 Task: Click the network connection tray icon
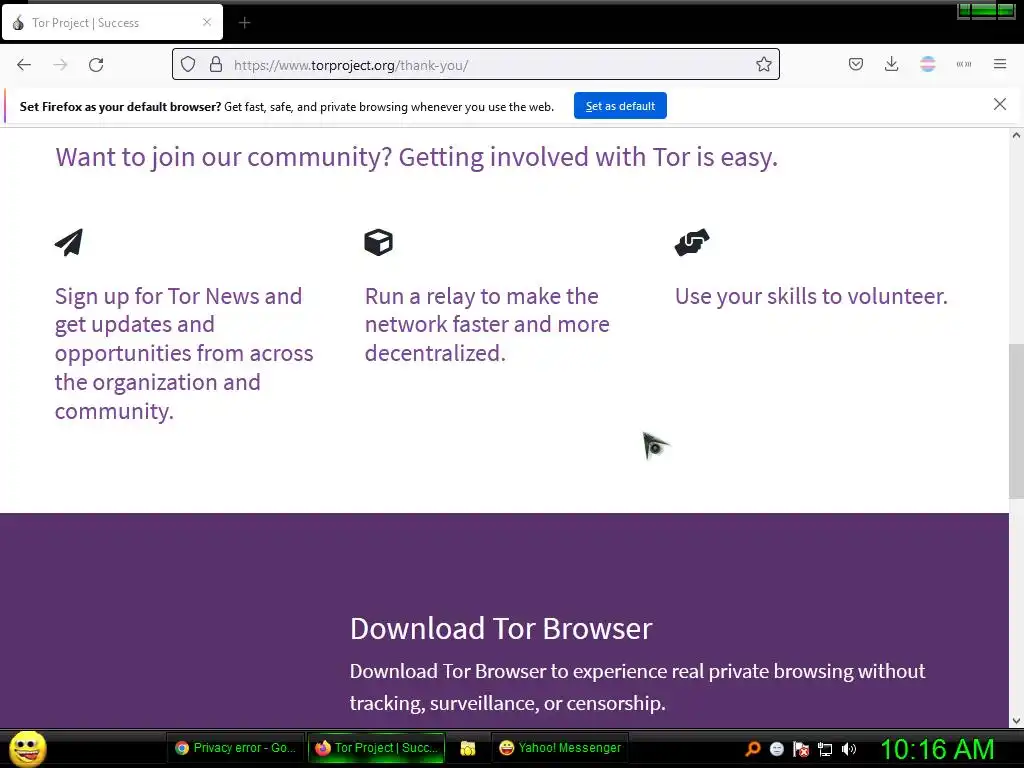point(825,749)
